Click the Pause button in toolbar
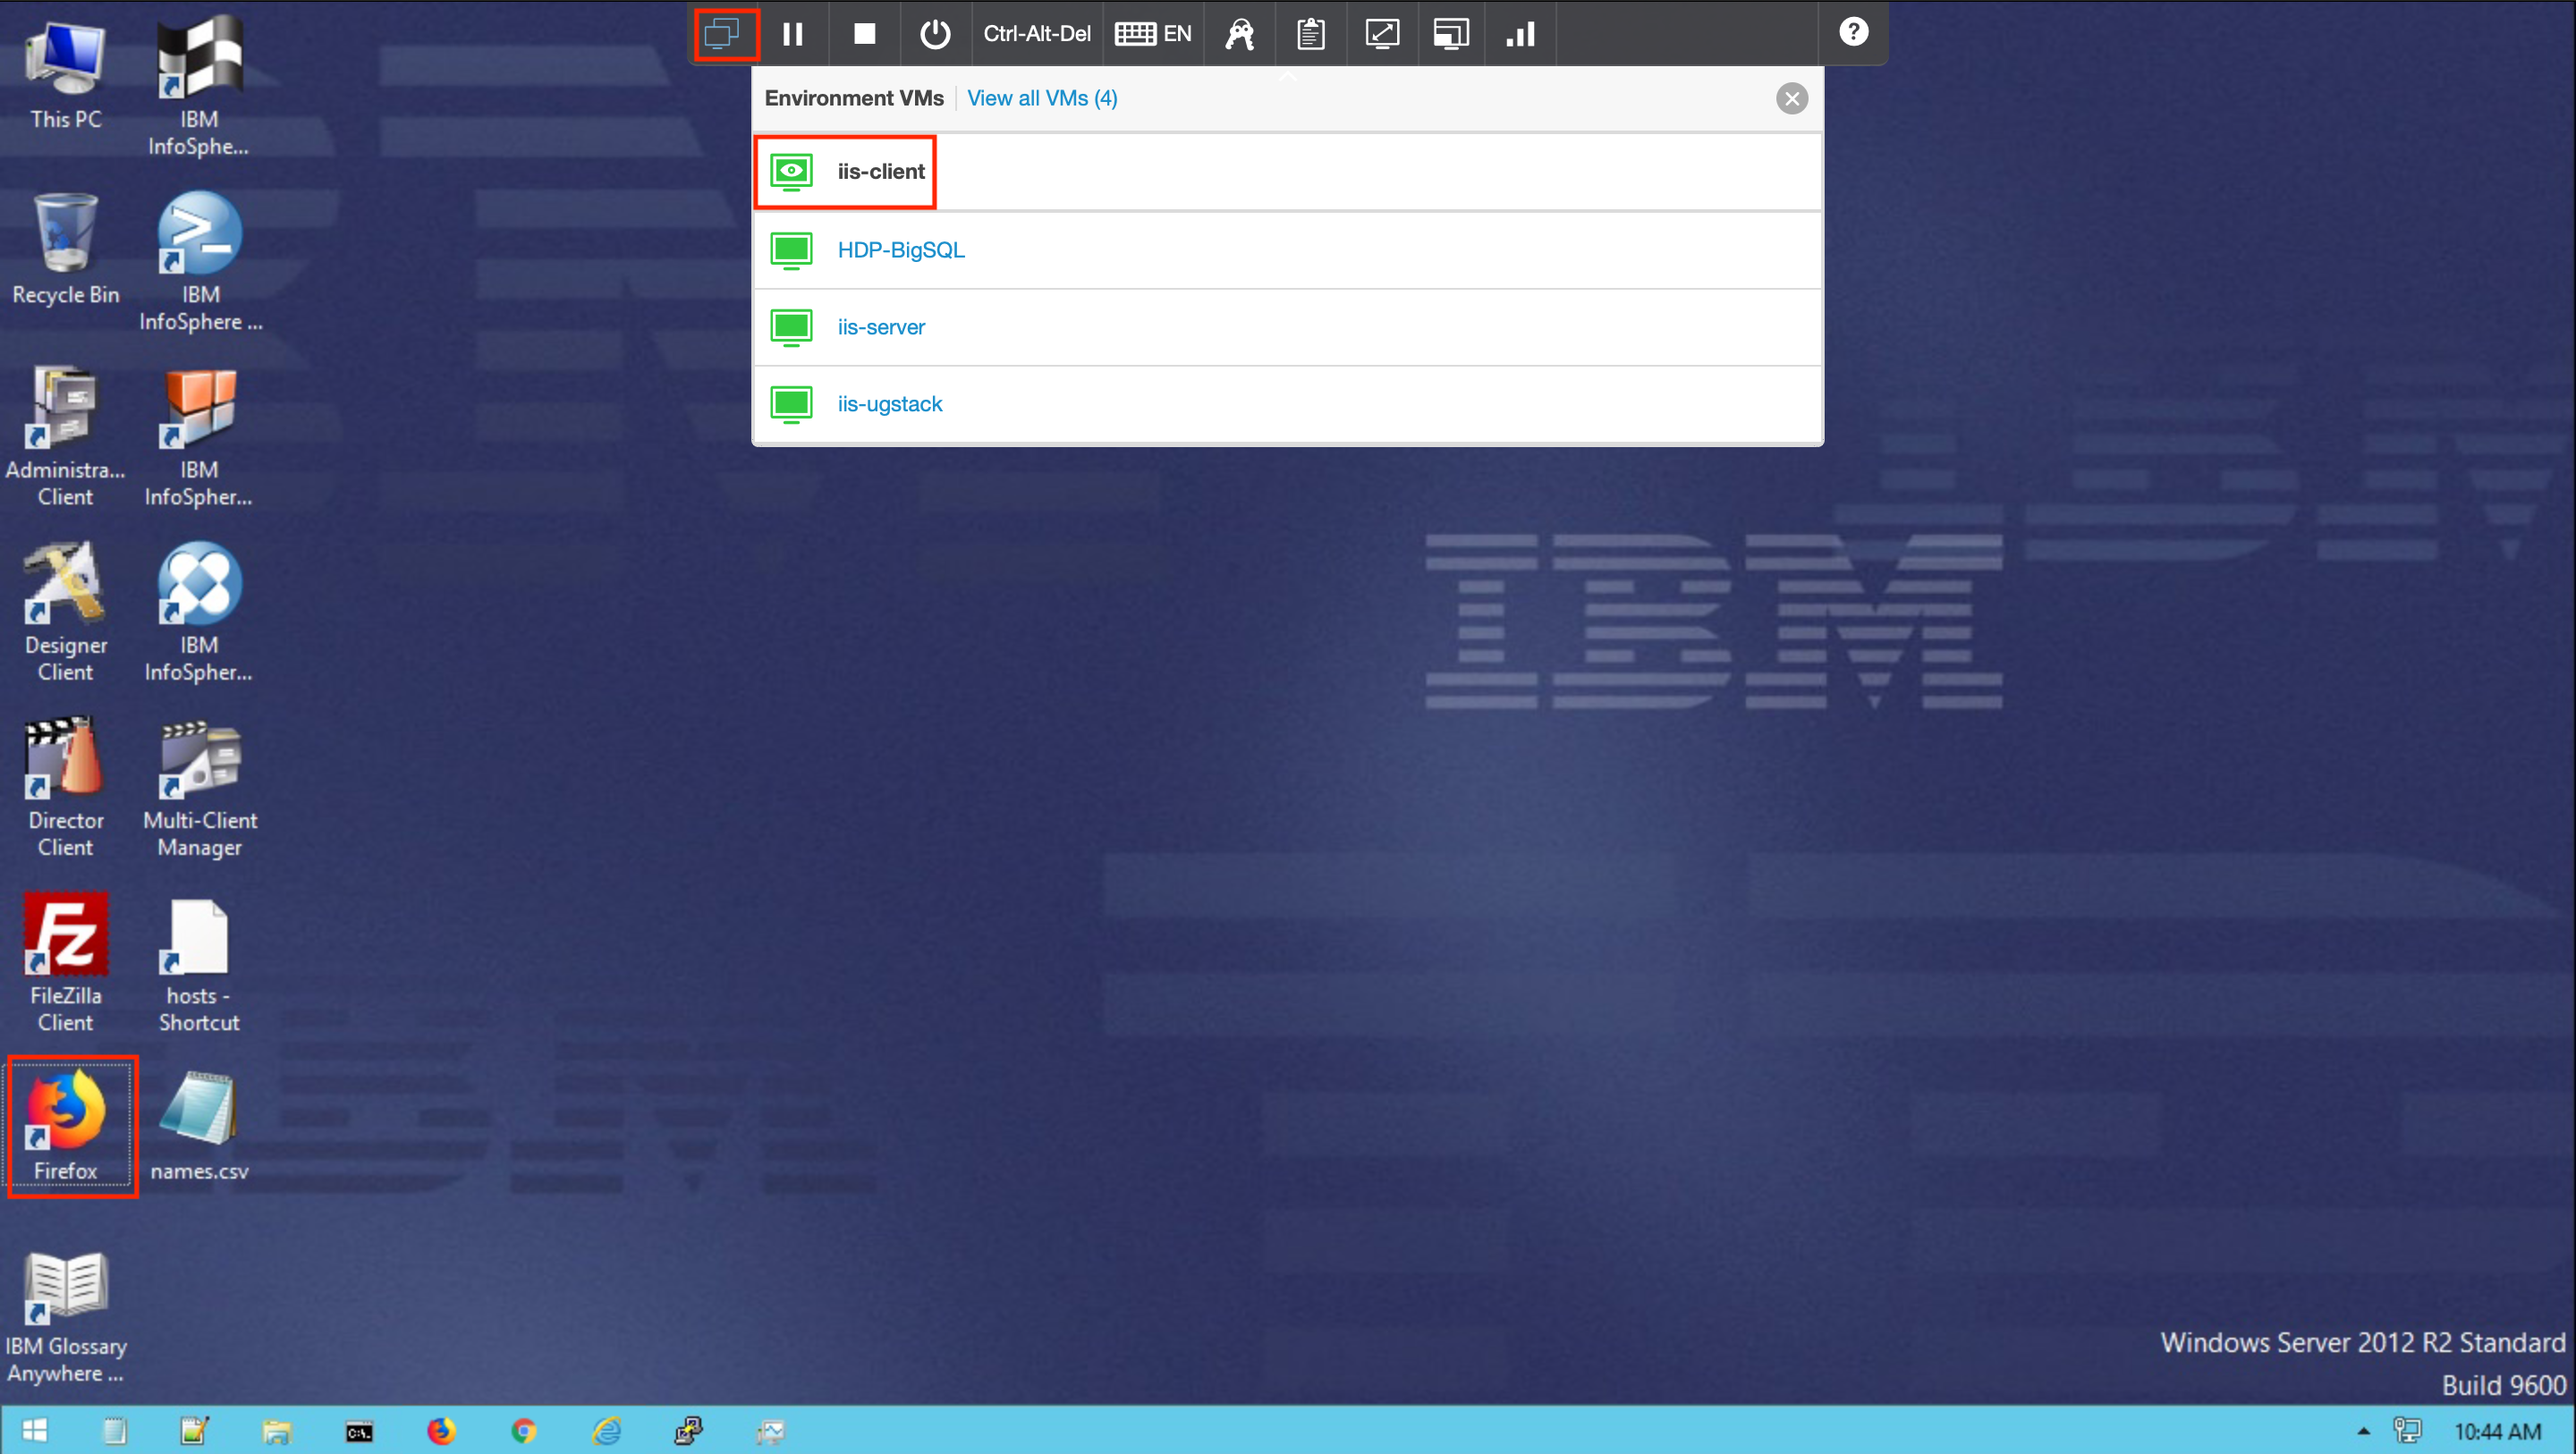2576x1454 pixels. (796, 34)
